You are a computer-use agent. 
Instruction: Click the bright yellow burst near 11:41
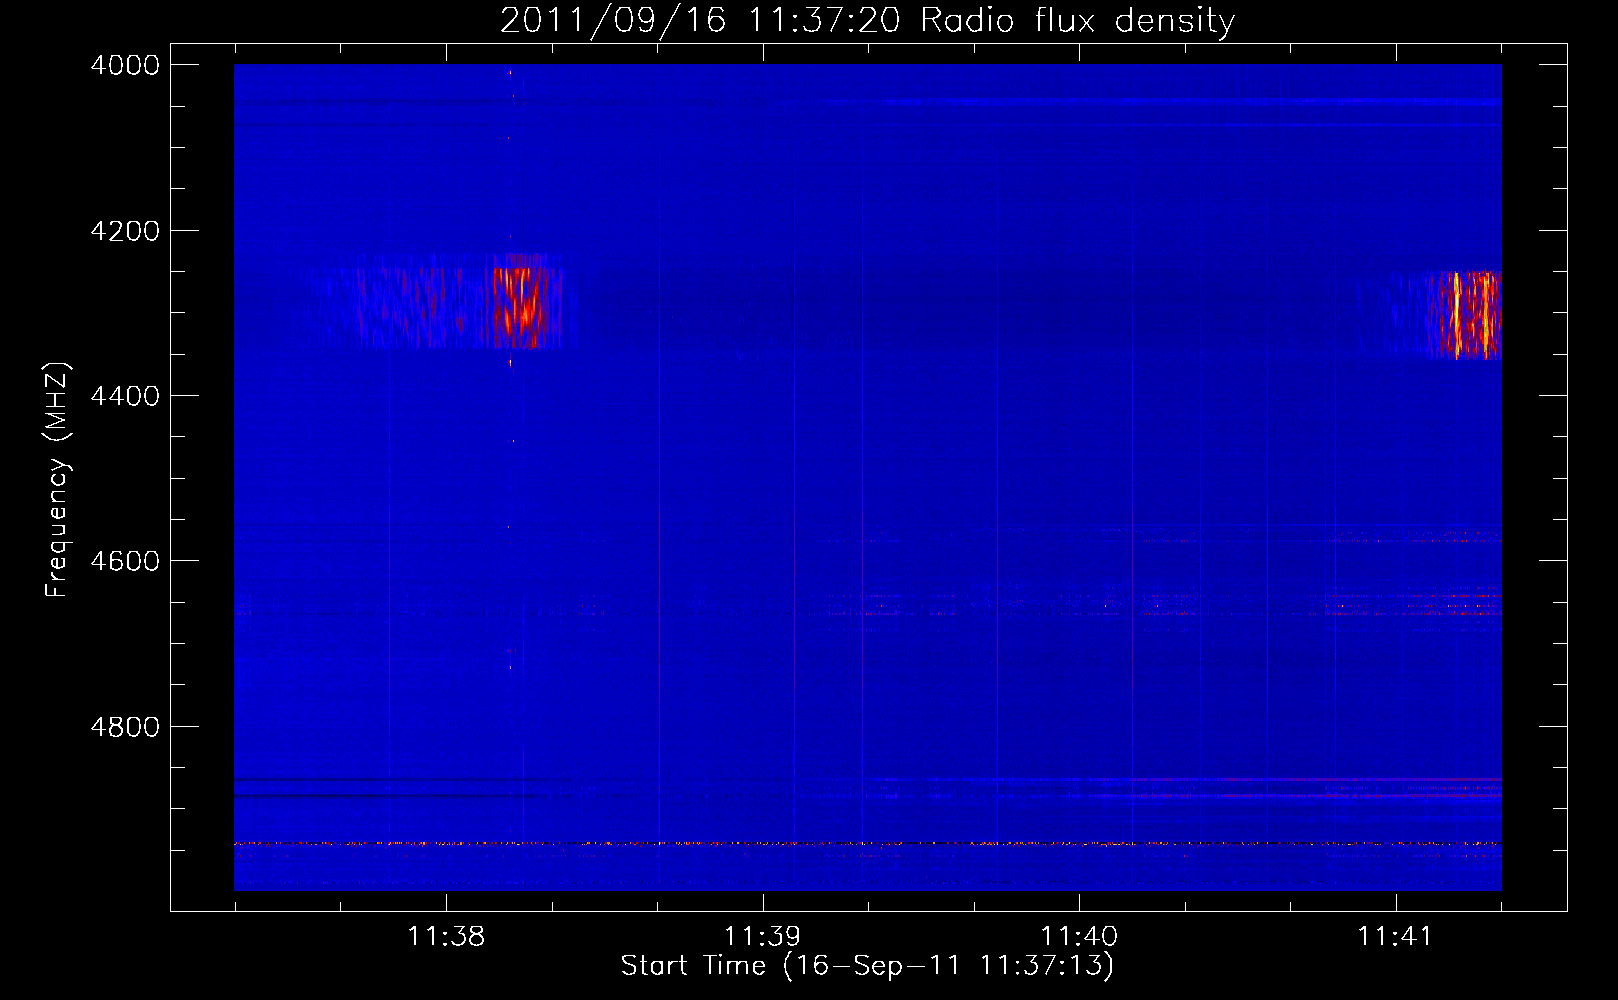tap(1470, 314)
